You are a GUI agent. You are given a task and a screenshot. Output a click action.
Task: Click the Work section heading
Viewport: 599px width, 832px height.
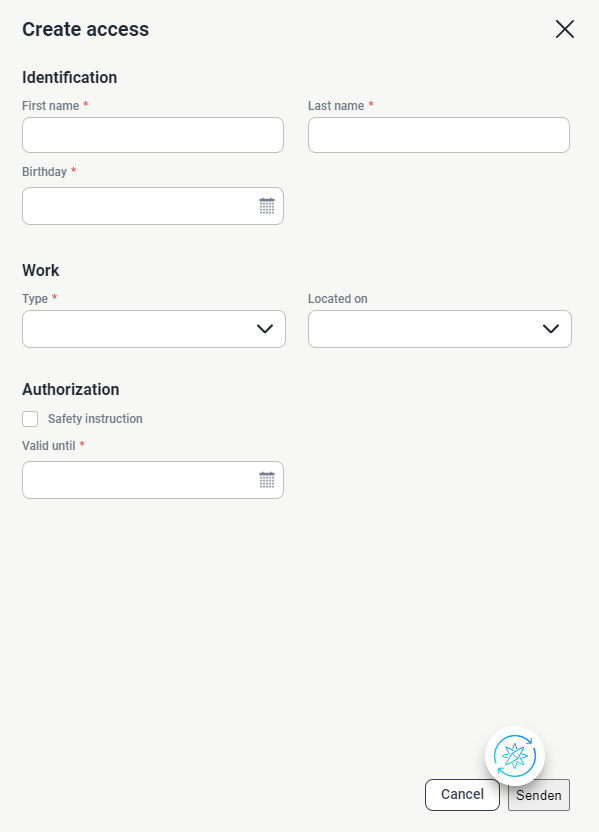pyautogui.click(x=41, y=270)
